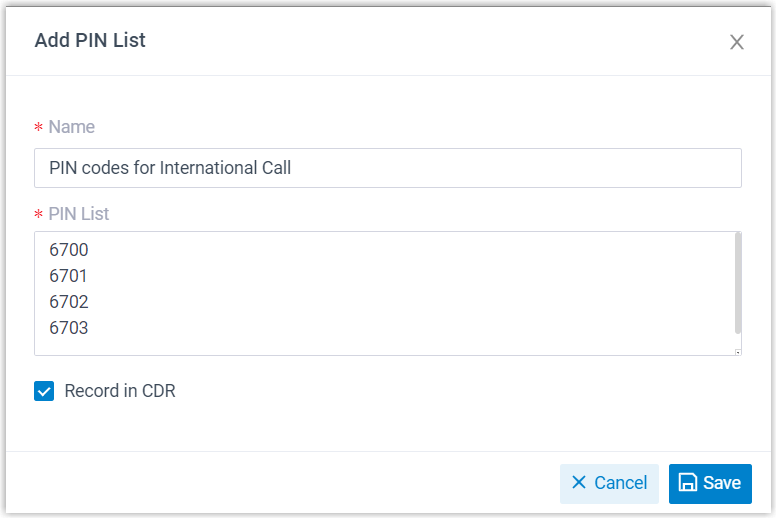The height and width of the screenshot is (519, 777).
Task: Click the PIN List vertical scrollbar
Action: tap(738, 283)
